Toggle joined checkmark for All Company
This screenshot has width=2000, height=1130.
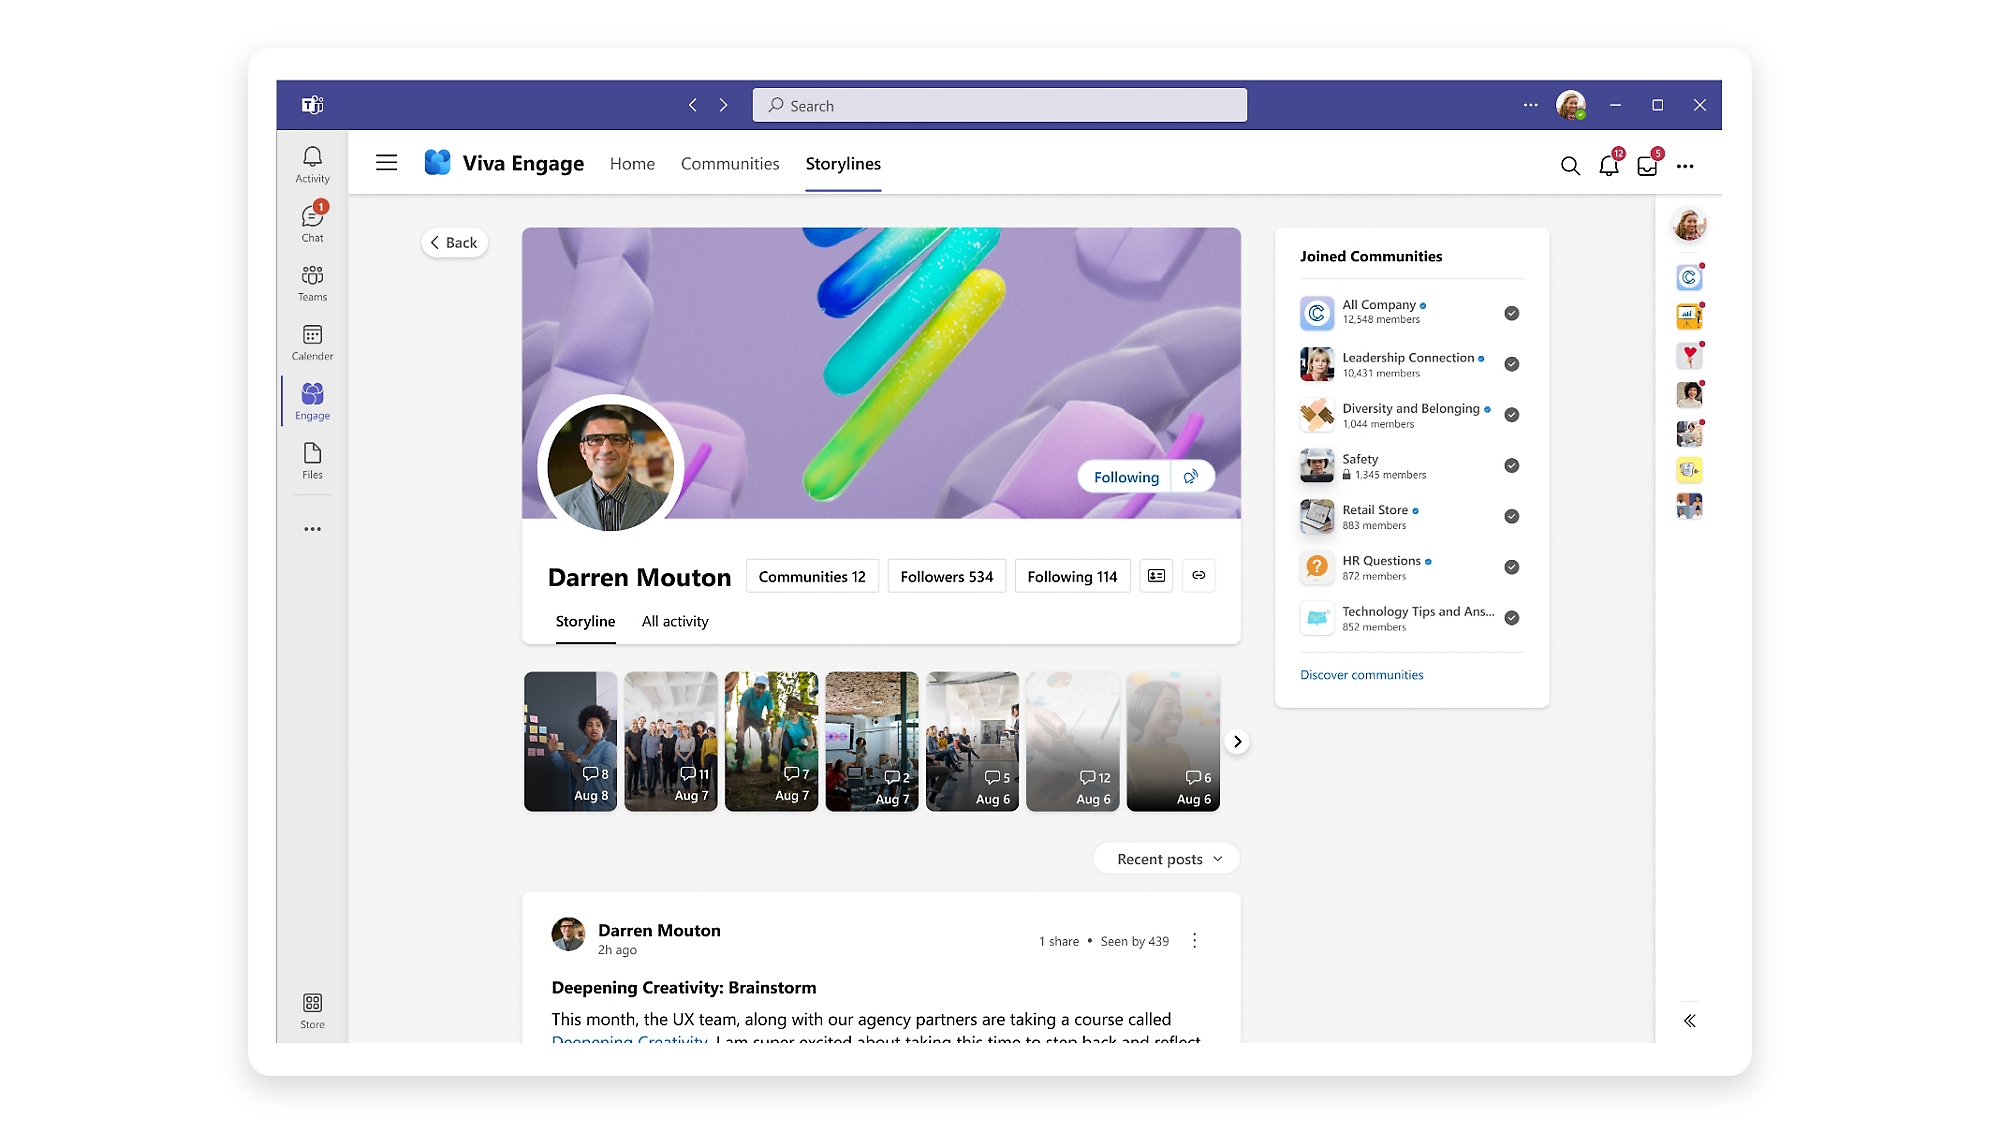[x=1511, y=313]
